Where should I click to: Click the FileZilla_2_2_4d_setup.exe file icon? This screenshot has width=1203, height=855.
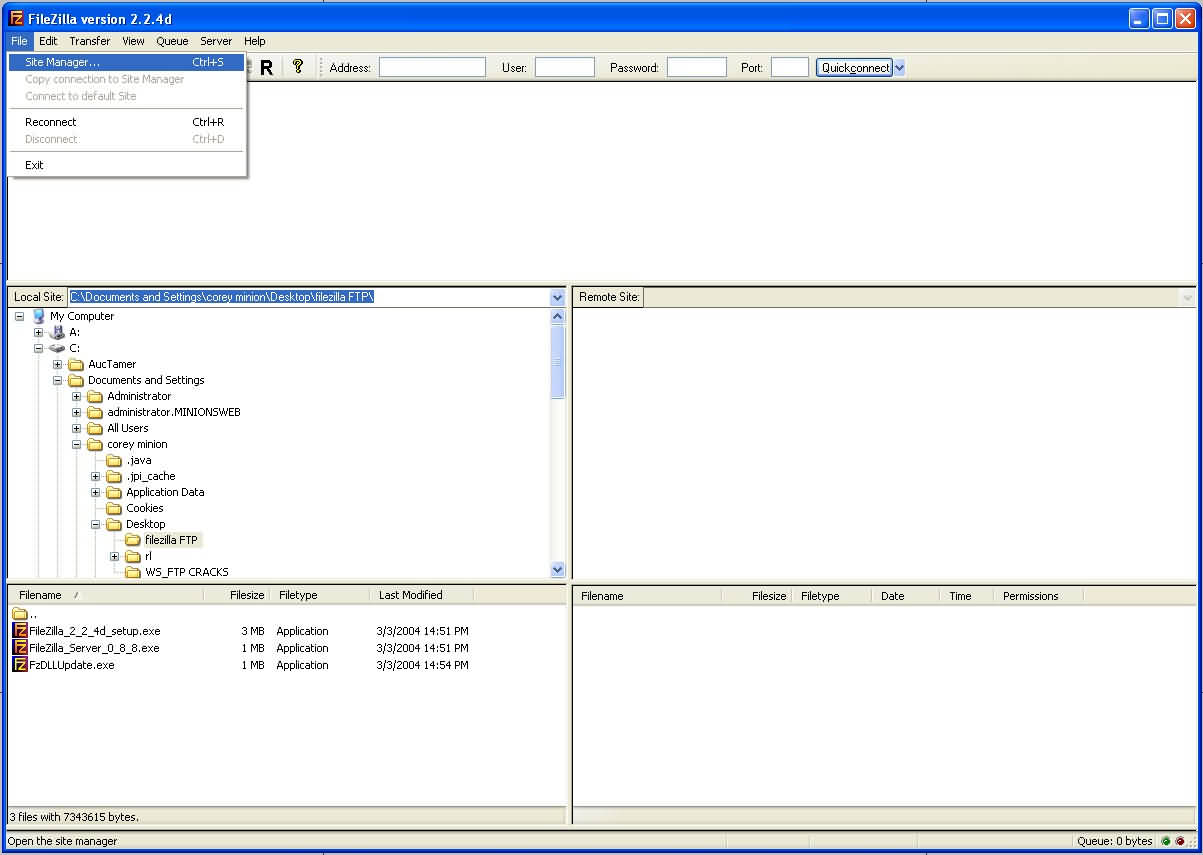(20, 631)
